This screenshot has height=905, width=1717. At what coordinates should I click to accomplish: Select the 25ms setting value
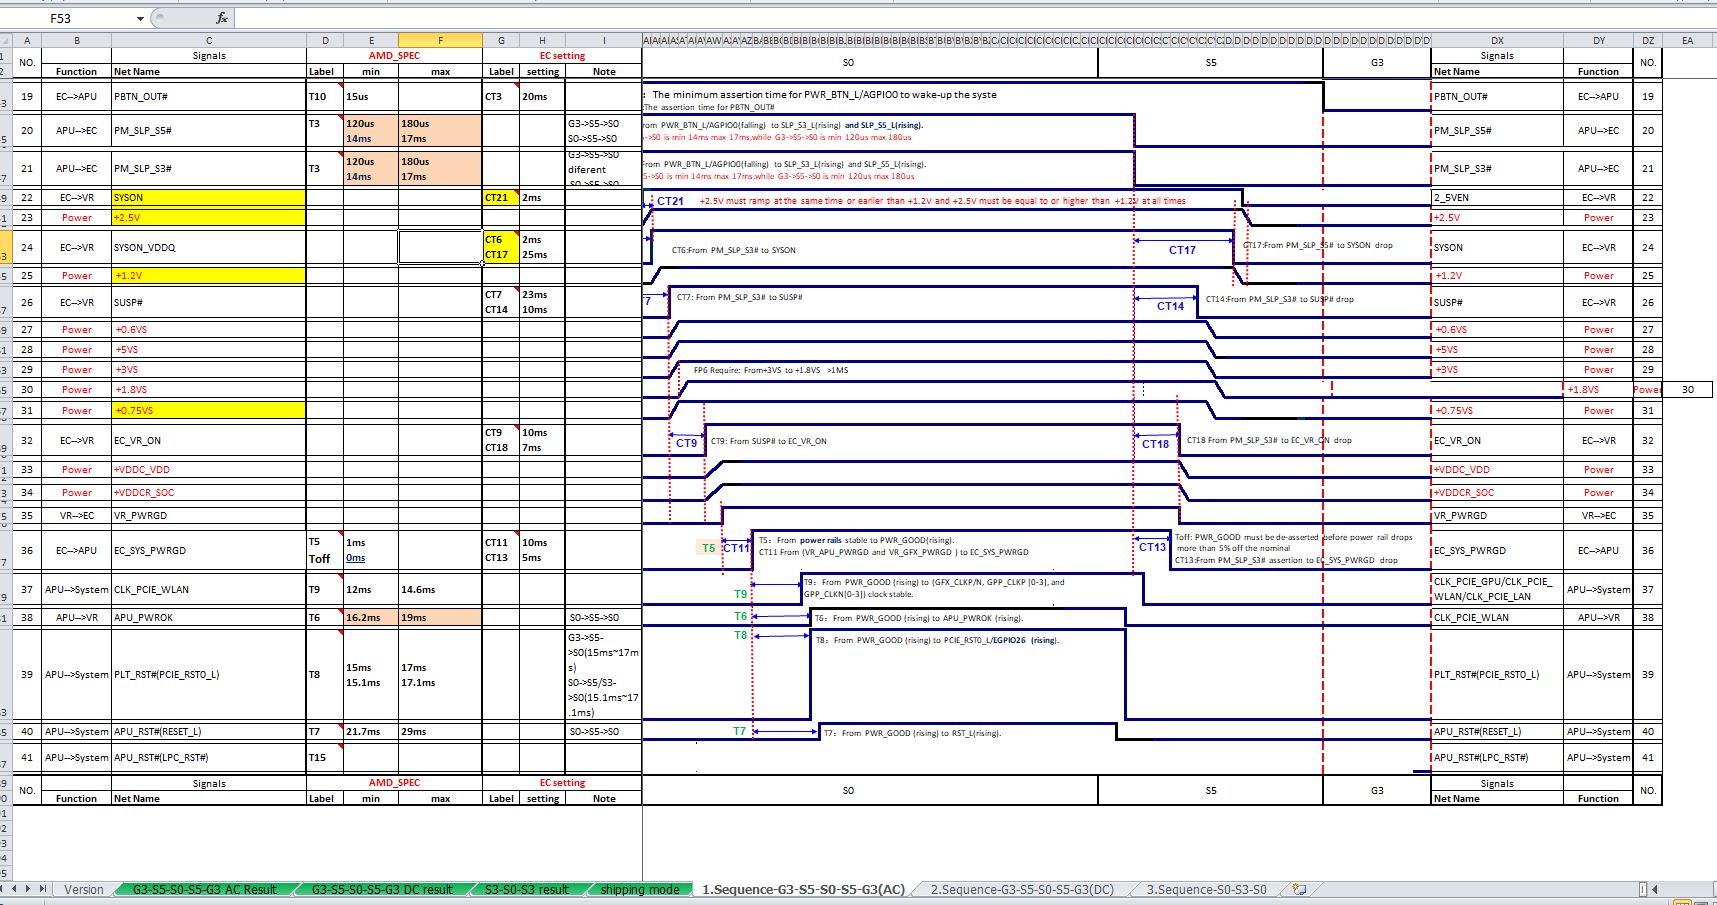[534, 254]
